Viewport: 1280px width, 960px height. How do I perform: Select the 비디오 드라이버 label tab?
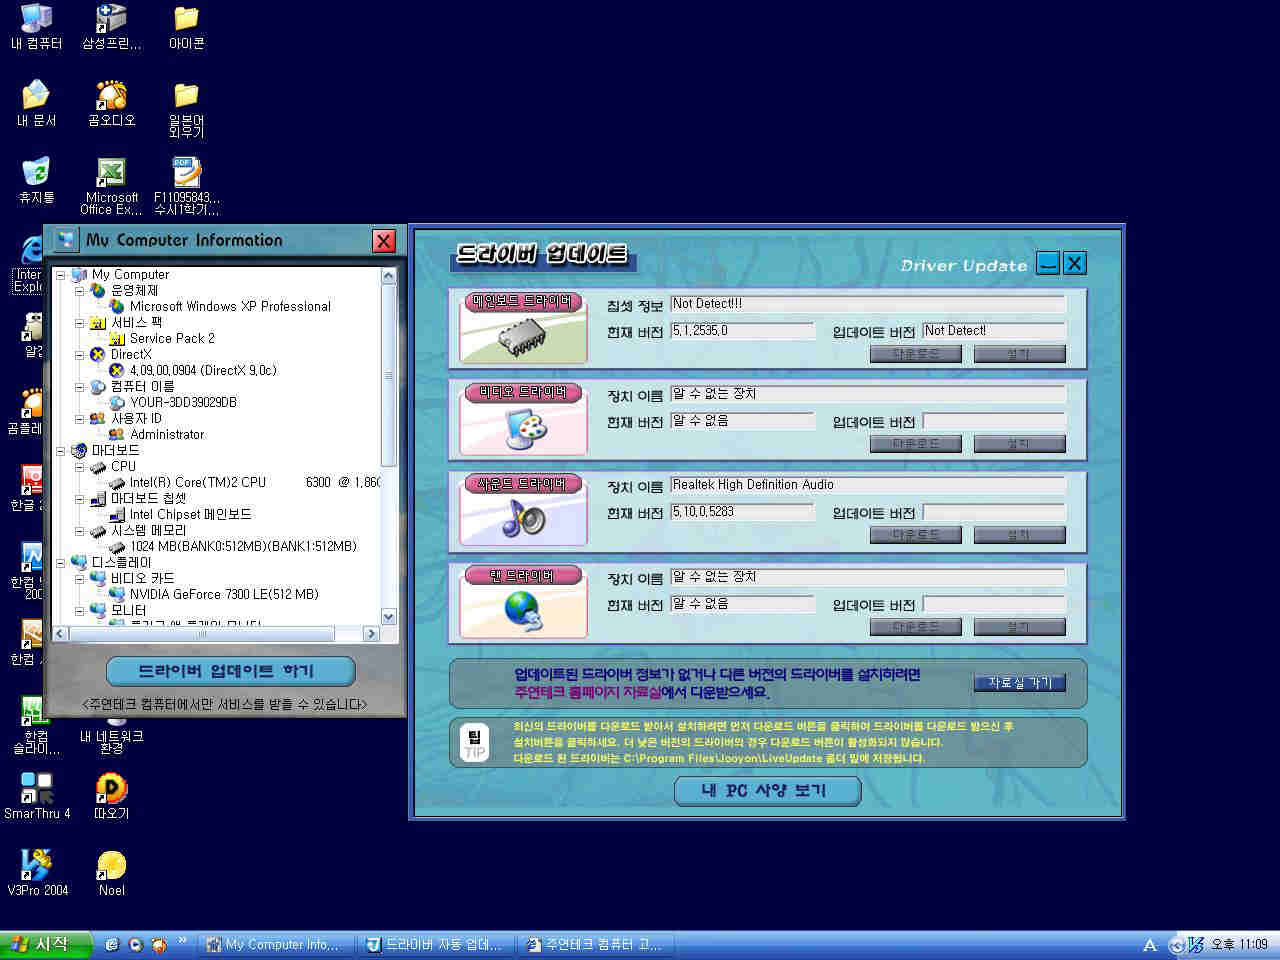click(x=522, y=392)
